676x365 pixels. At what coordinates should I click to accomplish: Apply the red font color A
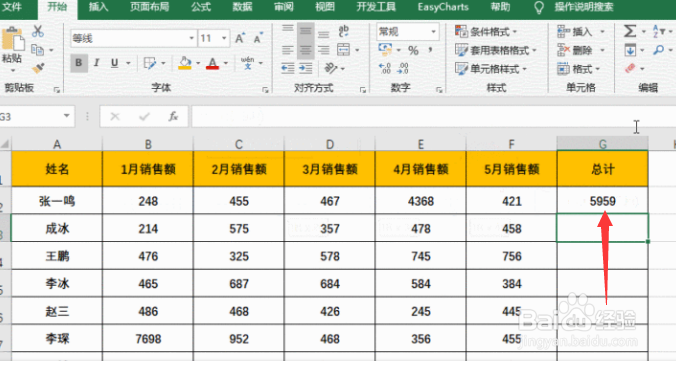pyautogui.click(x=213, y=63)
